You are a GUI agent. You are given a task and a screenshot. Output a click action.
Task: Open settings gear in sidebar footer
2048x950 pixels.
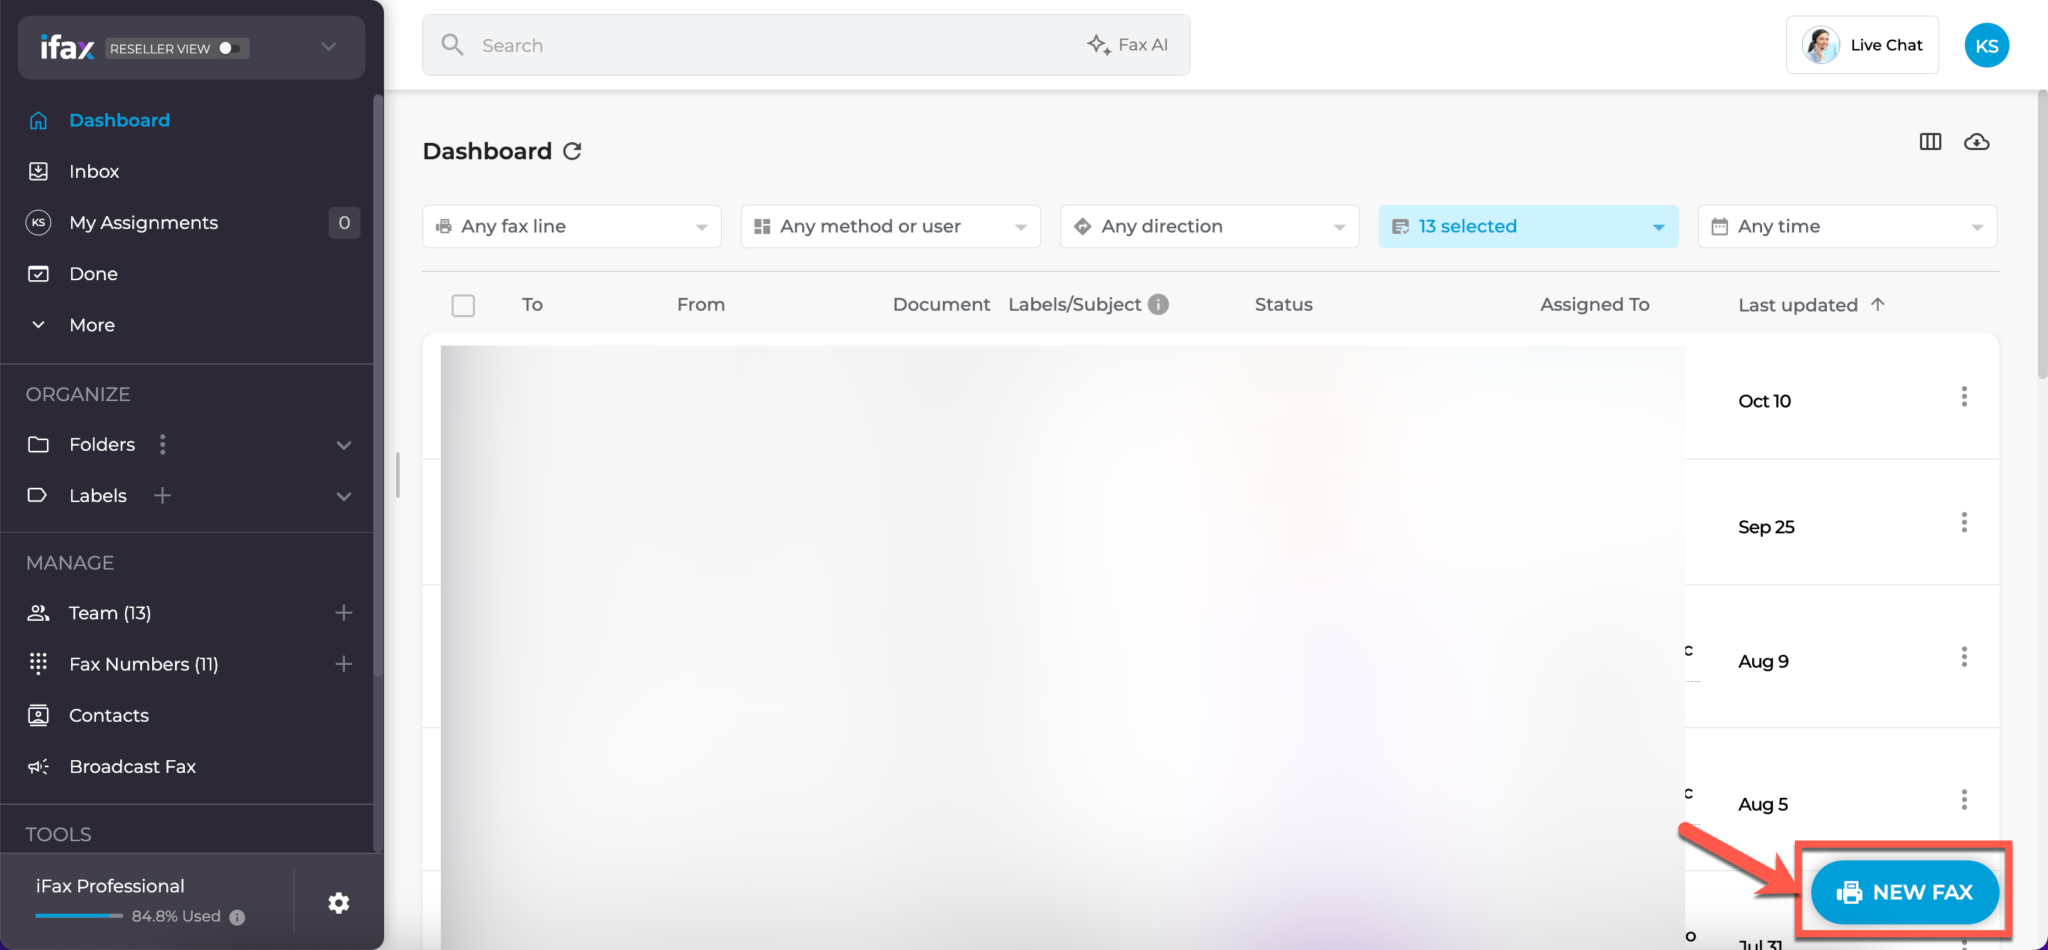point(339,903)
